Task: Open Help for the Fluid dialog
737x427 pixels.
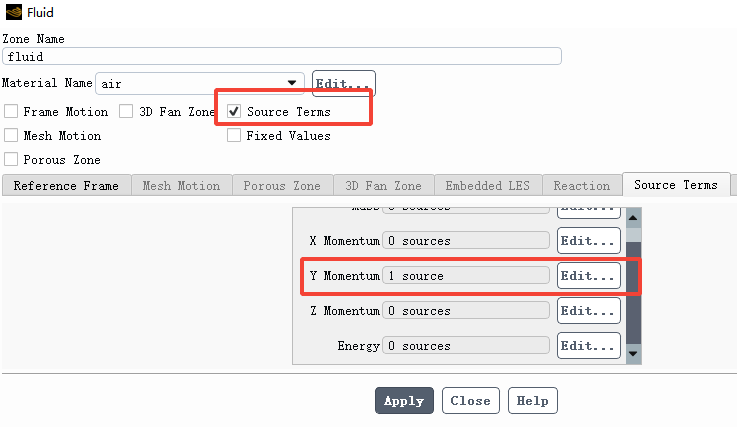Action: (x=533, y=401)
